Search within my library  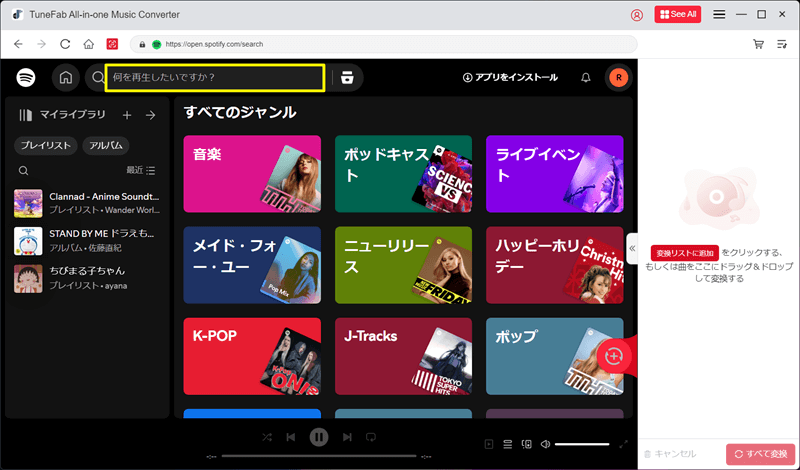(23, 170)
